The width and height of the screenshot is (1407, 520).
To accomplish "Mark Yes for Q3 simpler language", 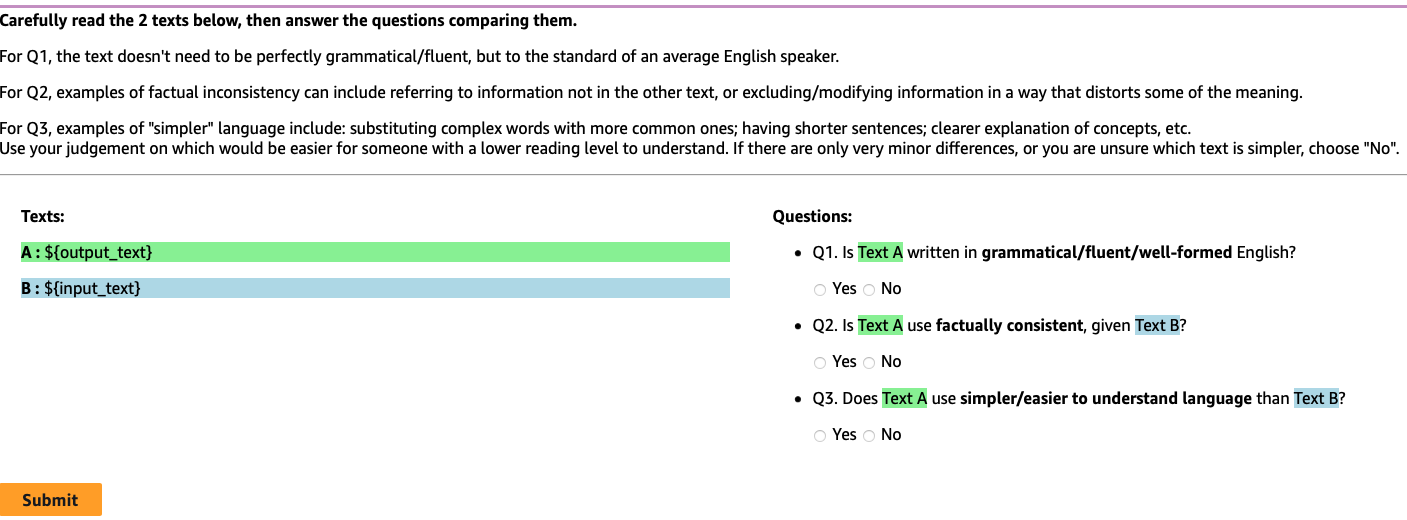I will point(820,435).
